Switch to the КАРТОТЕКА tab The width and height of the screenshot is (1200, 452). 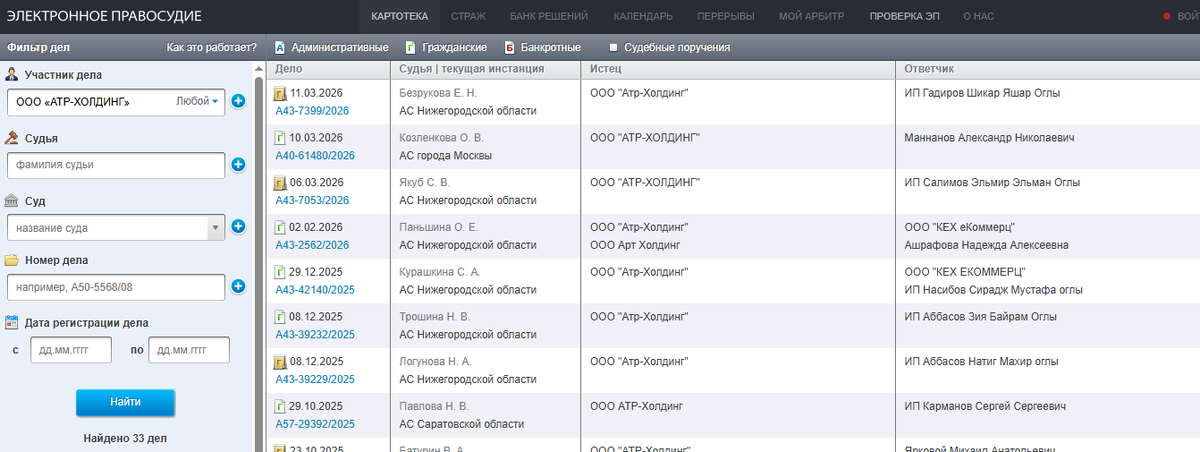[399, 16]
